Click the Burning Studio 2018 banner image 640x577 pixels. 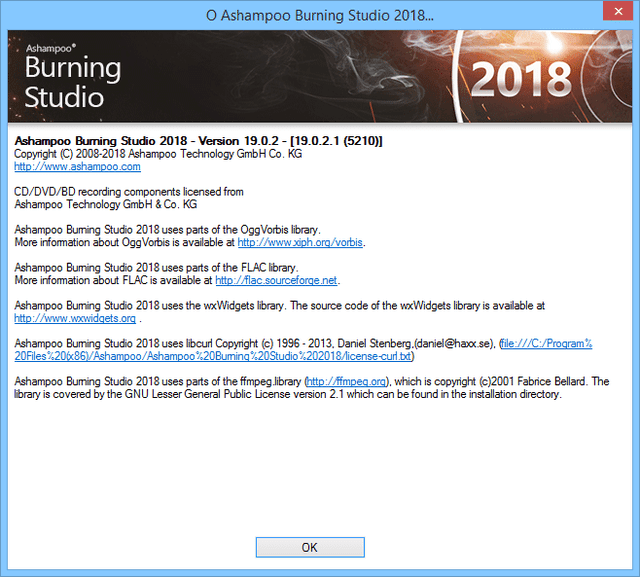click(x=320, y=76)
